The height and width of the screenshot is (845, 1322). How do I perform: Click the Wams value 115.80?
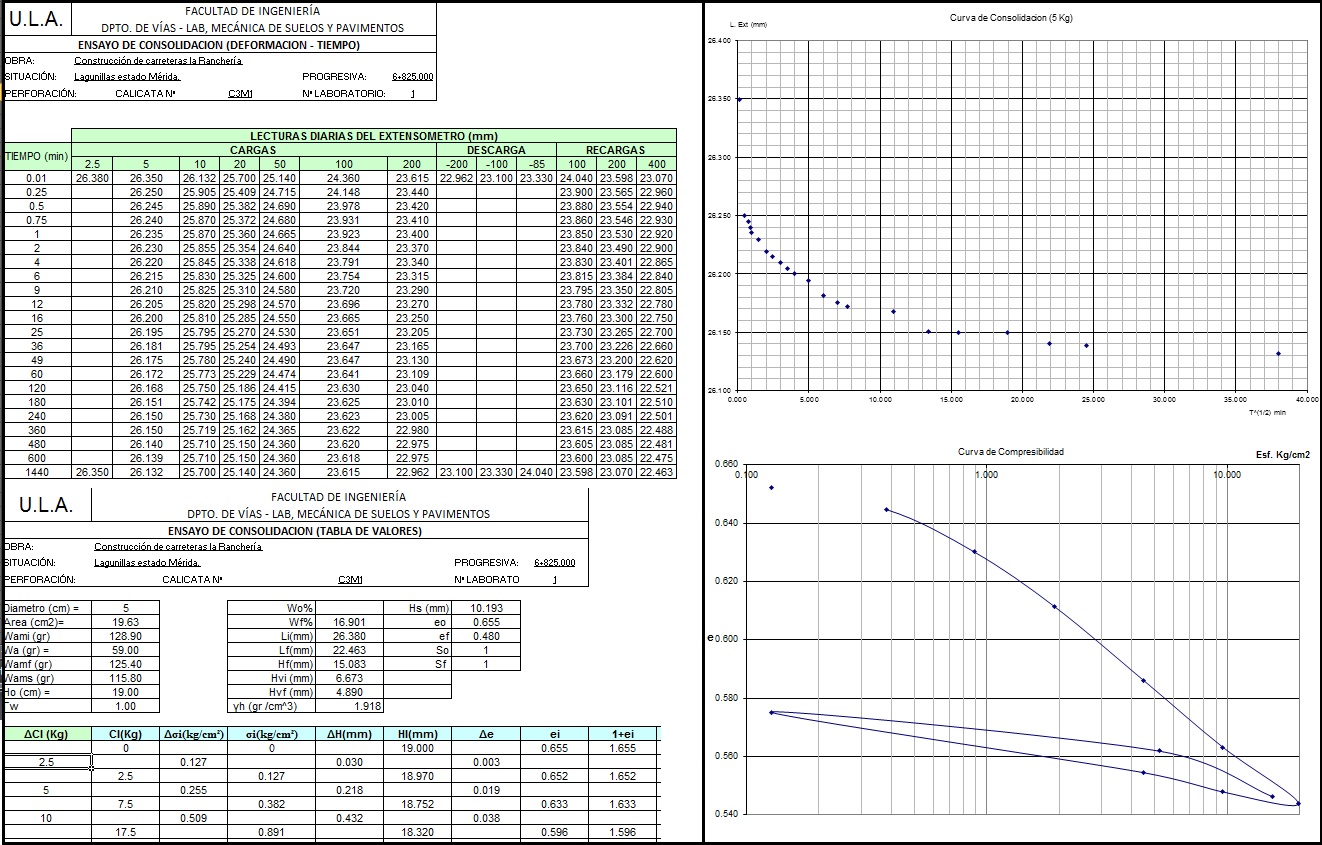point(125,678)
